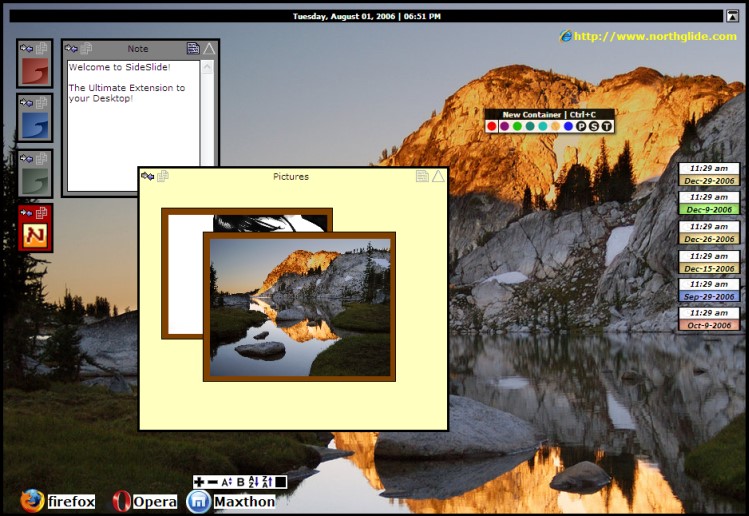Image resolution: width=749 pixels, height=516 pixels.
Task: Open the red SideSlide container thumbnail
Action: [x=35, y=71]
